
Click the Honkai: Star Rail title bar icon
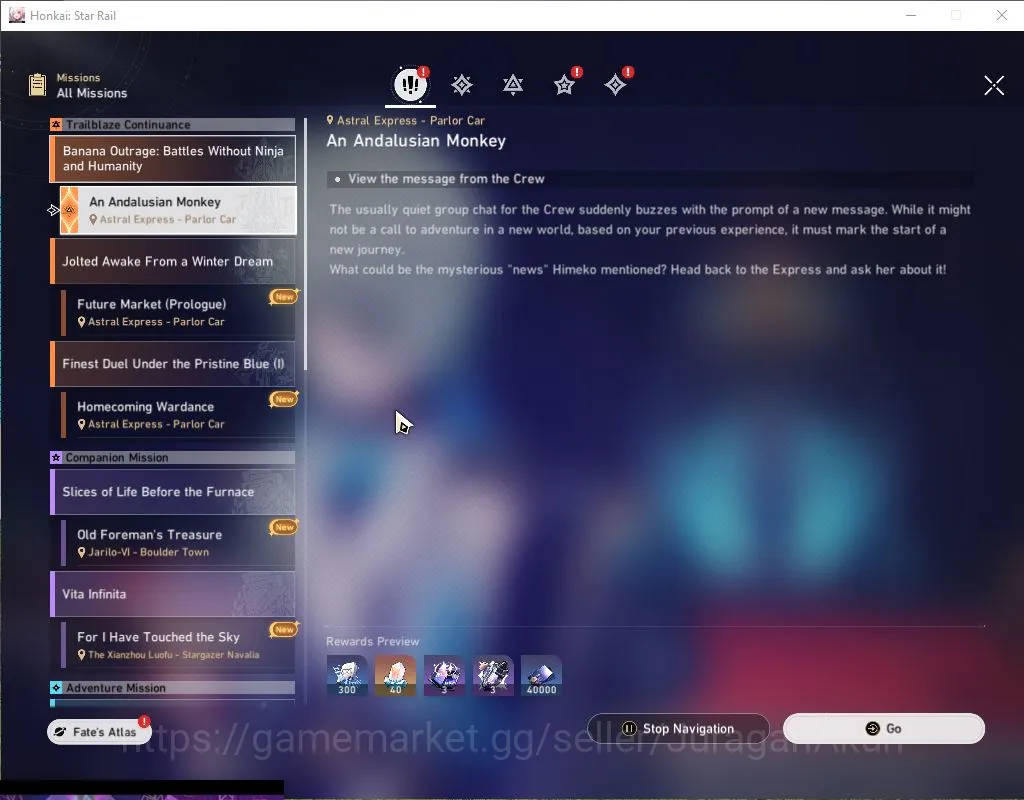[17, 15]
